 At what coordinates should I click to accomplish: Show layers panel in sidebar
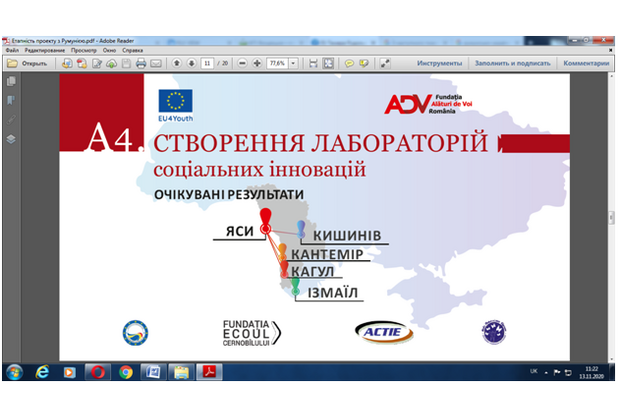coord(11,139)
